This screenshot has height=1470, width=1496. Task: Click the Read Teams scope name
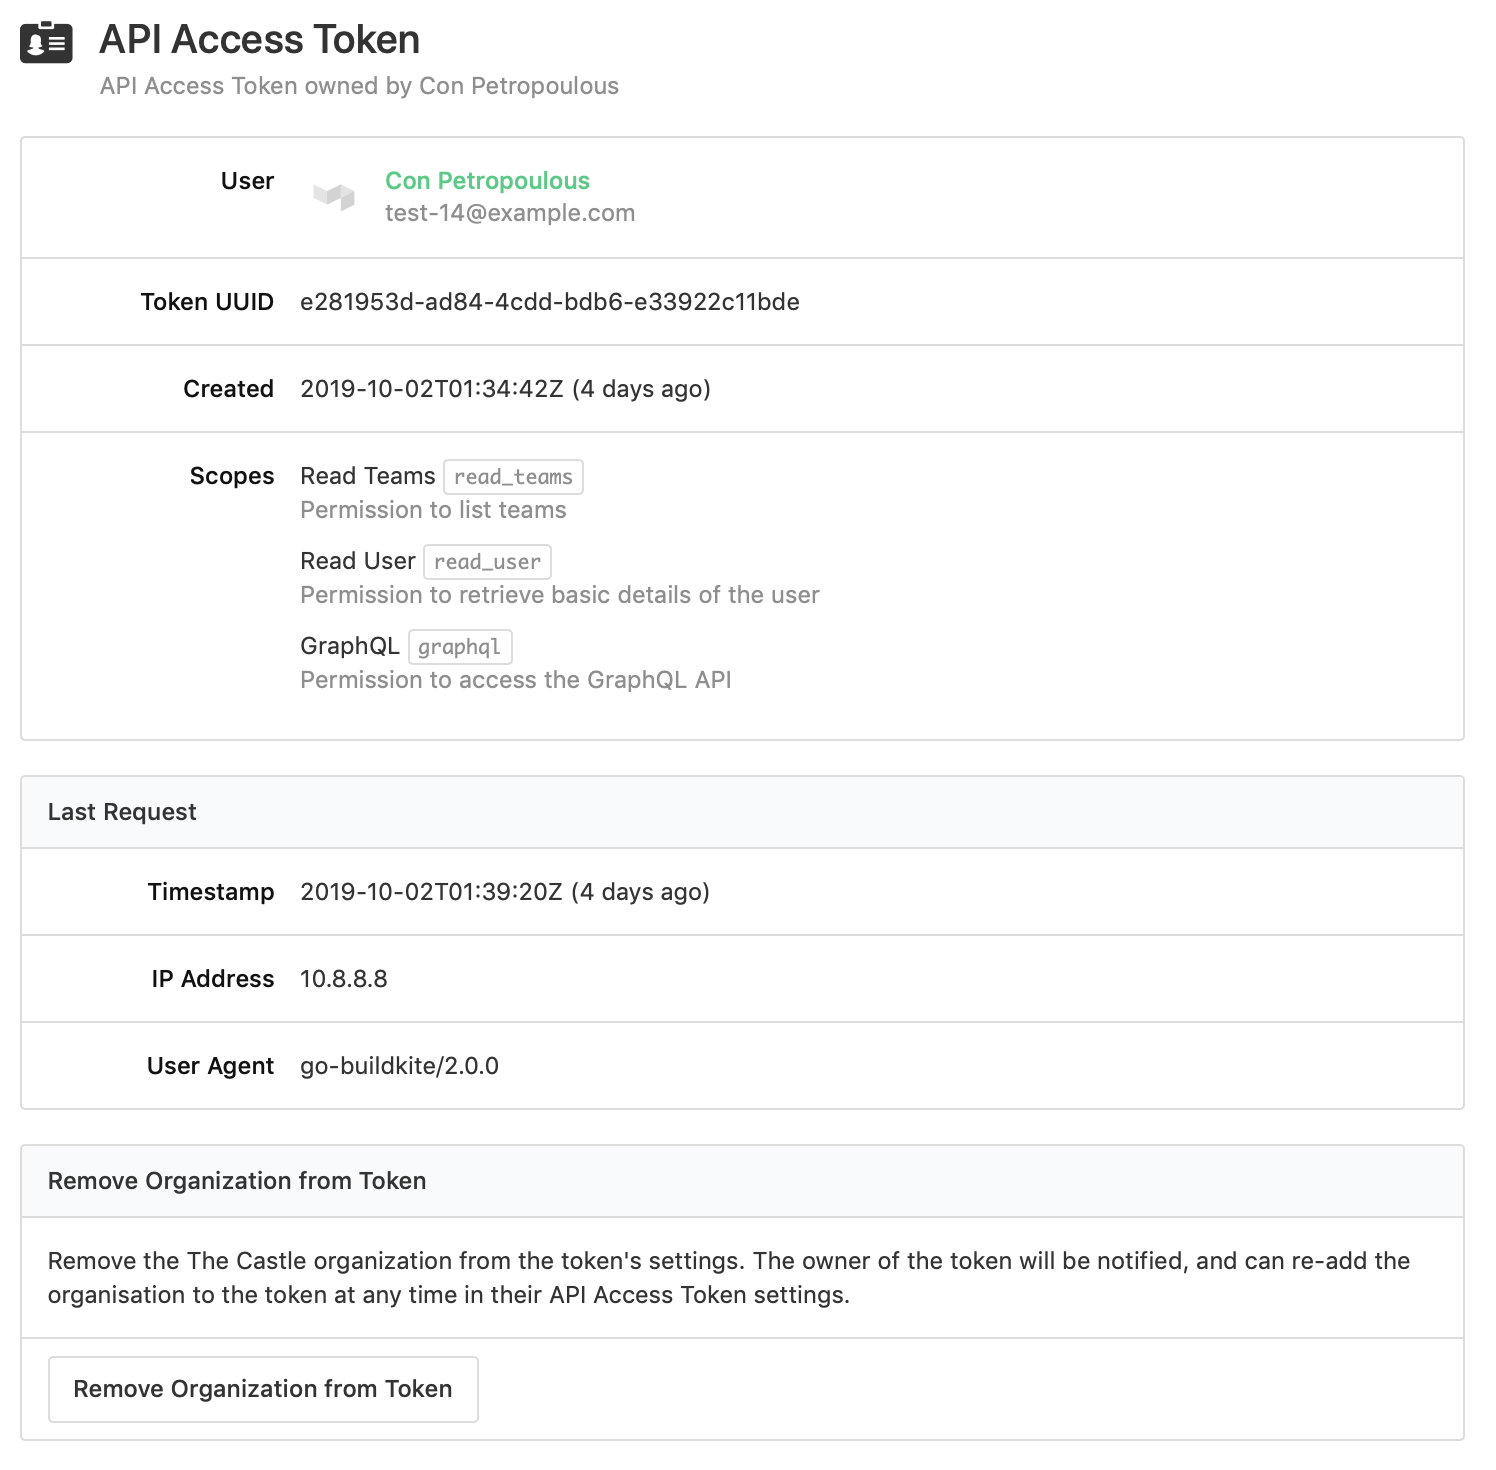(x=368, y=476)
